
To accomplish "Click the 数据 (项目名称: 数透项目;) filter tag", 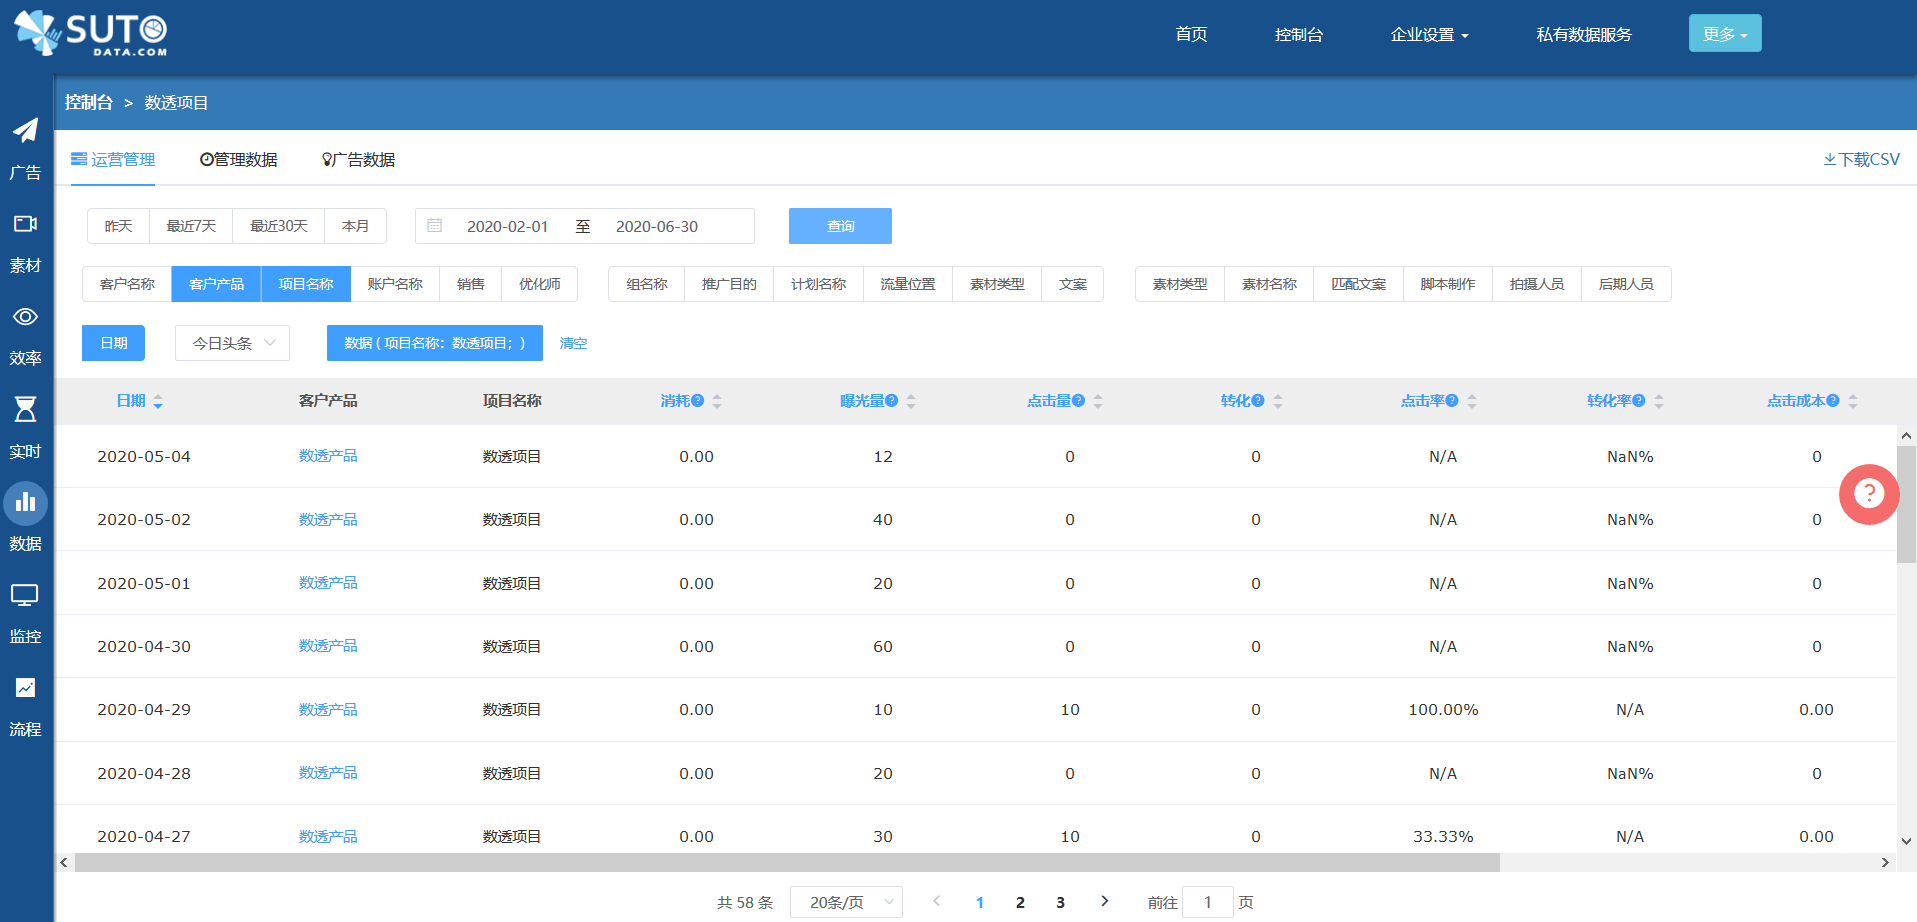I will (x=434, y=343).
